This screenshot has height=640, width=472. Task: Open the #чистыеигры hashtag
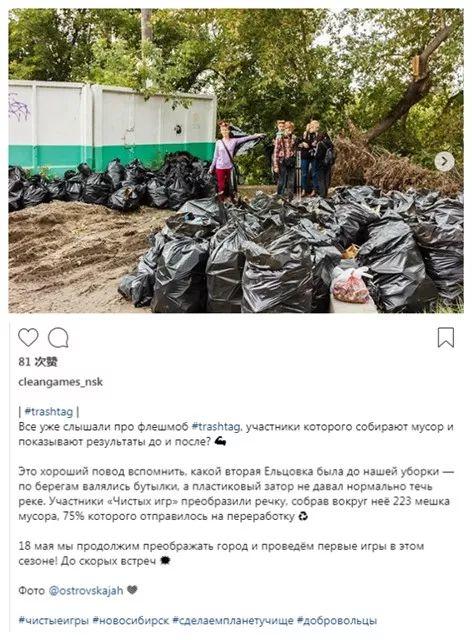pos(53,621)
